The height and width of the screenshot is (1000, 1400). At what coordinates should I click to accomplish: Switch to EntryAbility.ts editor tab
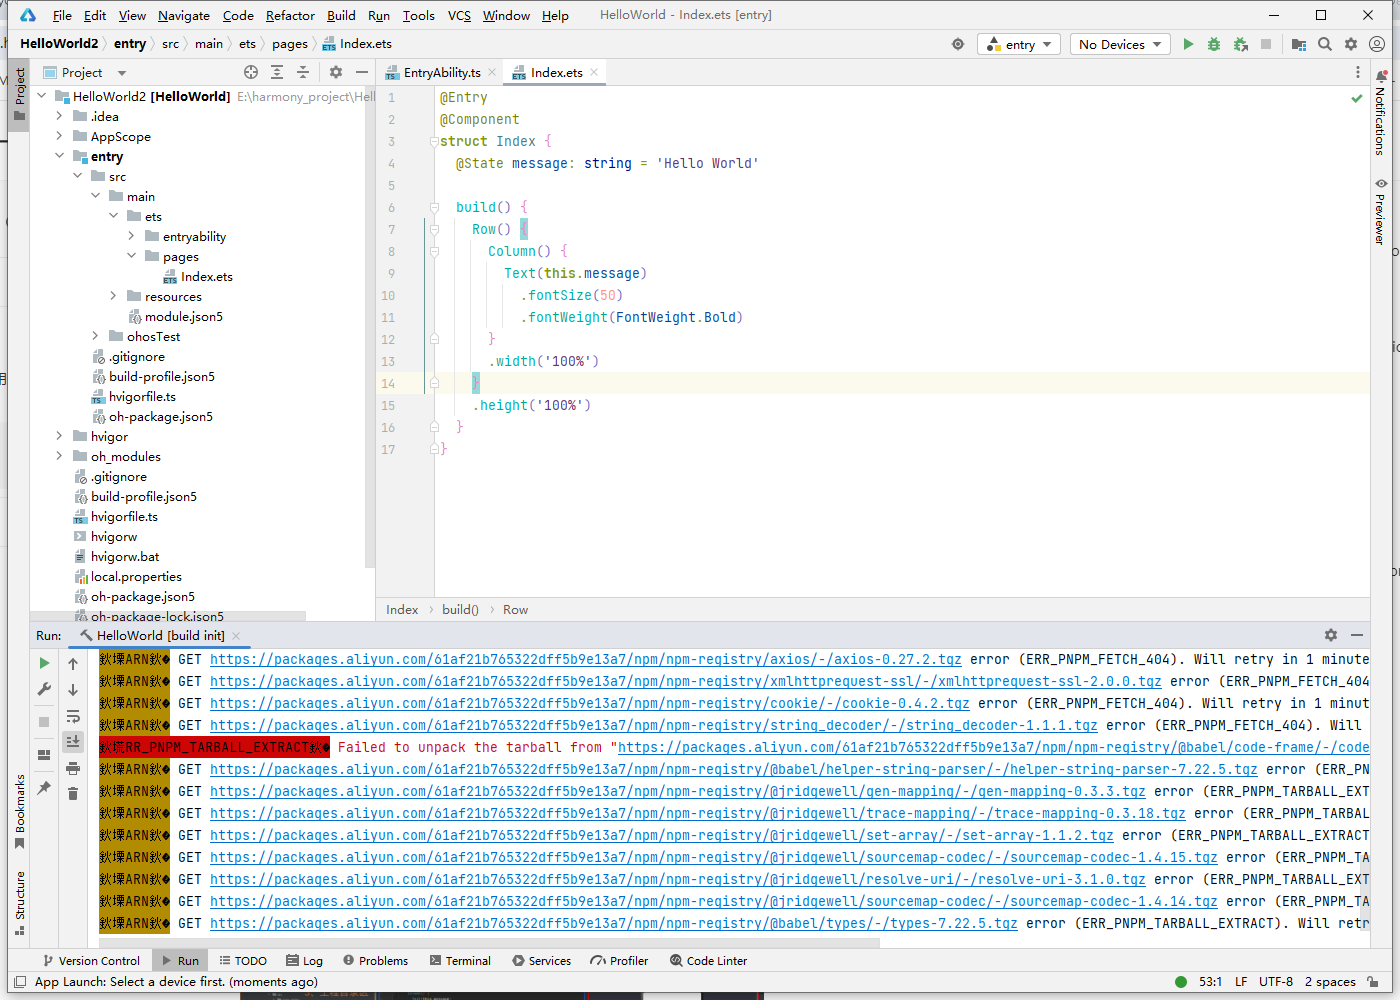tap(442, 72)
